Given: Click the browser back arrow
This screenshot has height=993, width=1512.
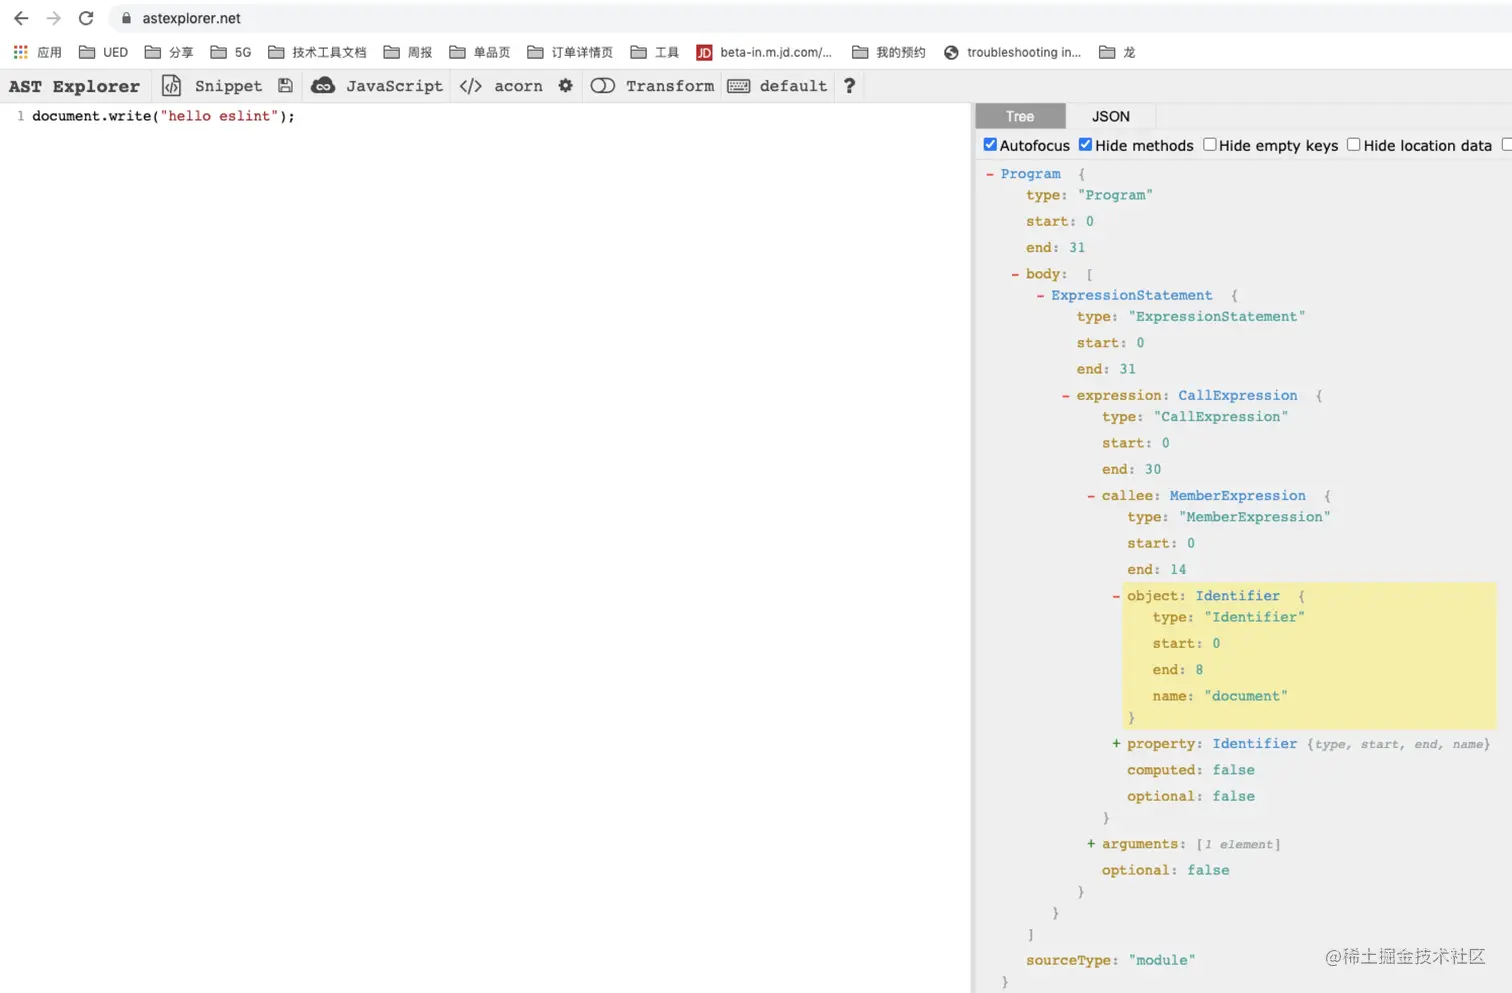Looking at the screenshot, I should pyautogui.click(x=21, y=18).
